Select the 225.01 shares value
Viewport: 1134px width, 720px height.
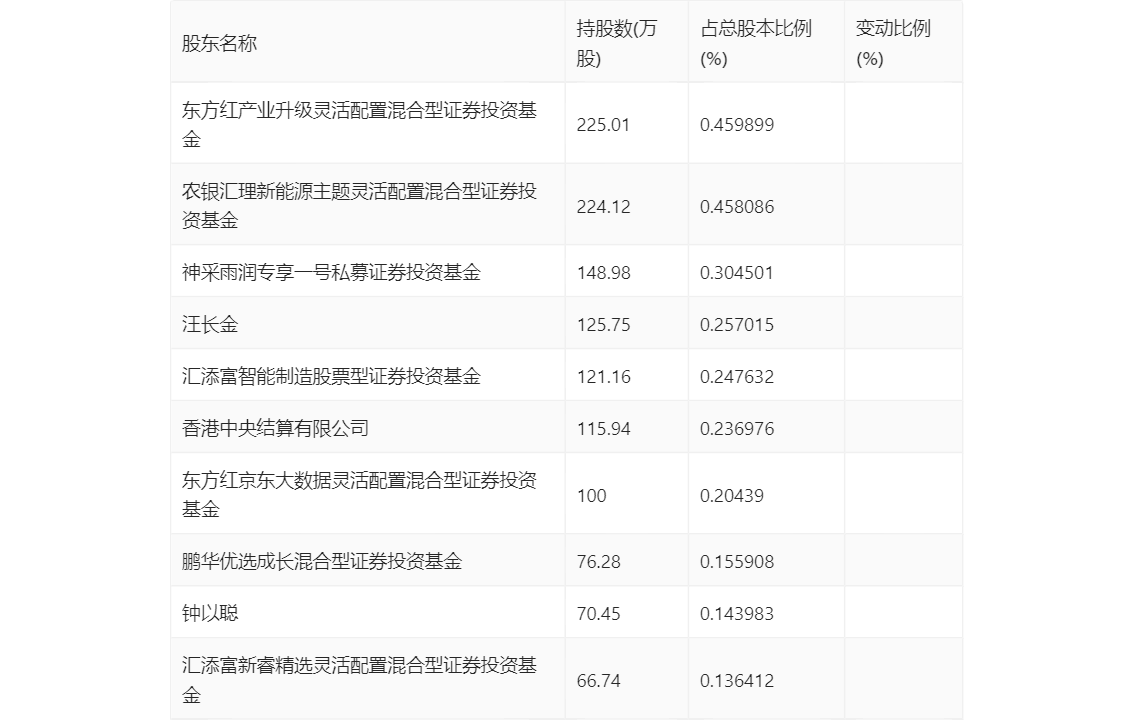point(603,125)
